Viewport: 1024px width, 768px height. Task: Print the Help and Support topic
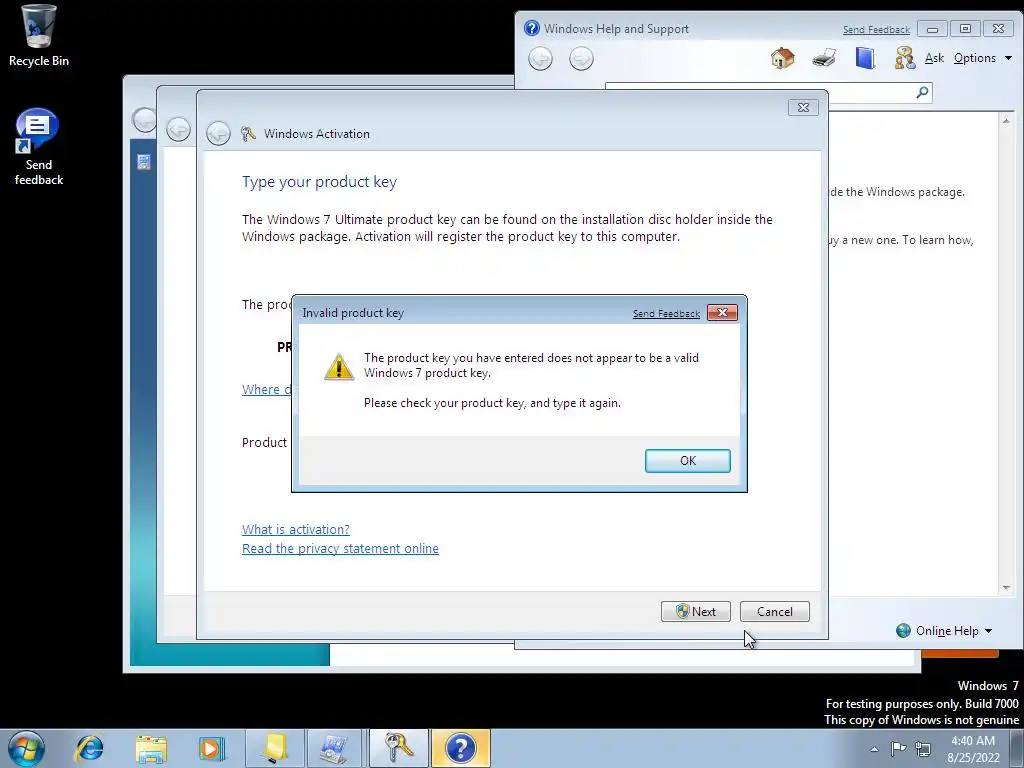(x=824, y=58)
